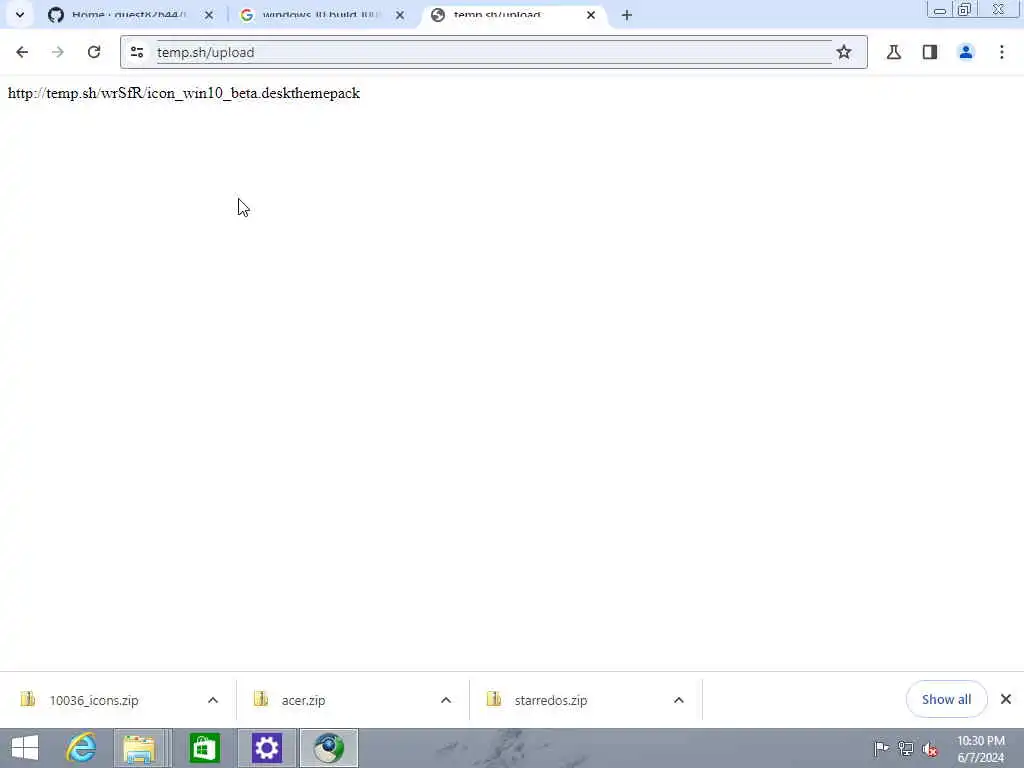Open a new tab with plus button
The image size is (1024, 768).
click(x=627, y=14)
